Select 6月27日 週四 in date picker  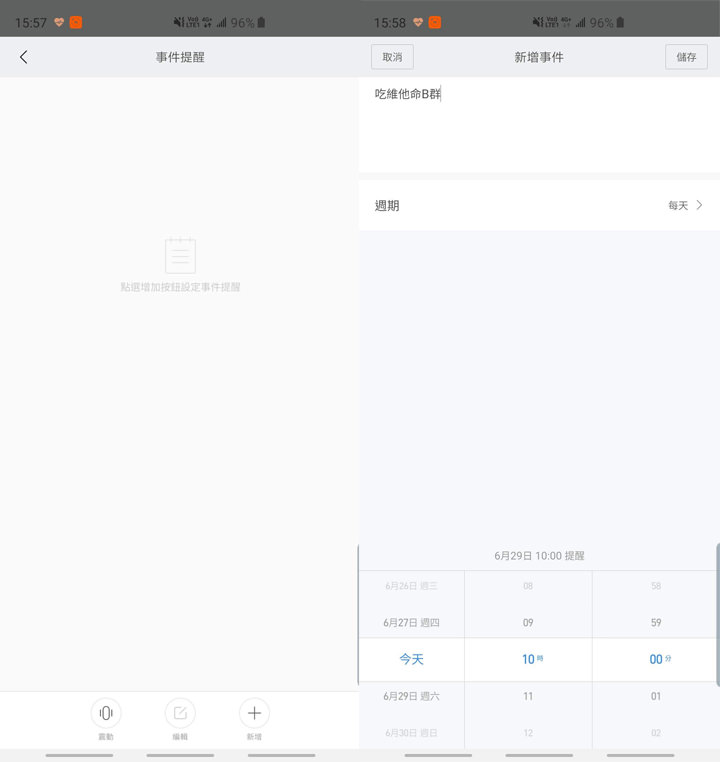pos(411,622)
